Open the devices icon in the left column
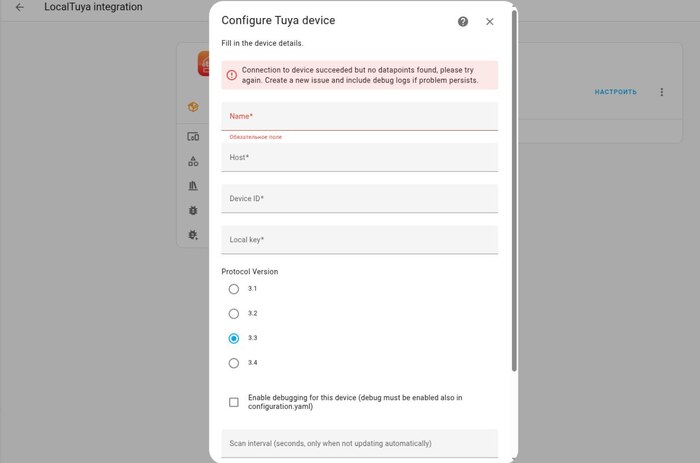This screenshot has width=700, height=463. tap(193, 137)
